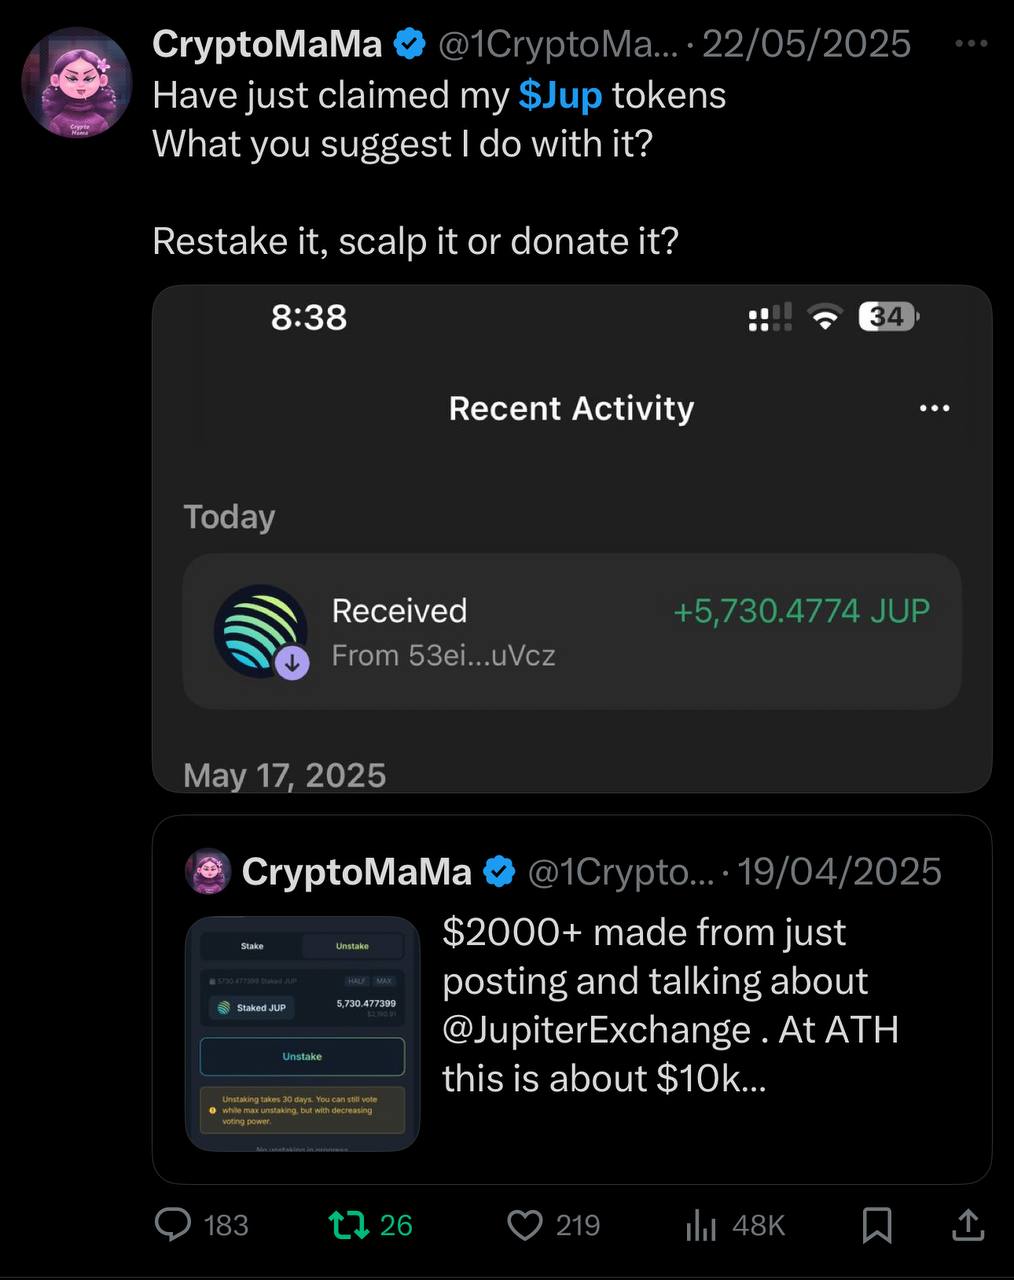Open the reply comment icon
Image resolution: width=1014 pixels, height=1280 pixels.
tap(174, 1224)
